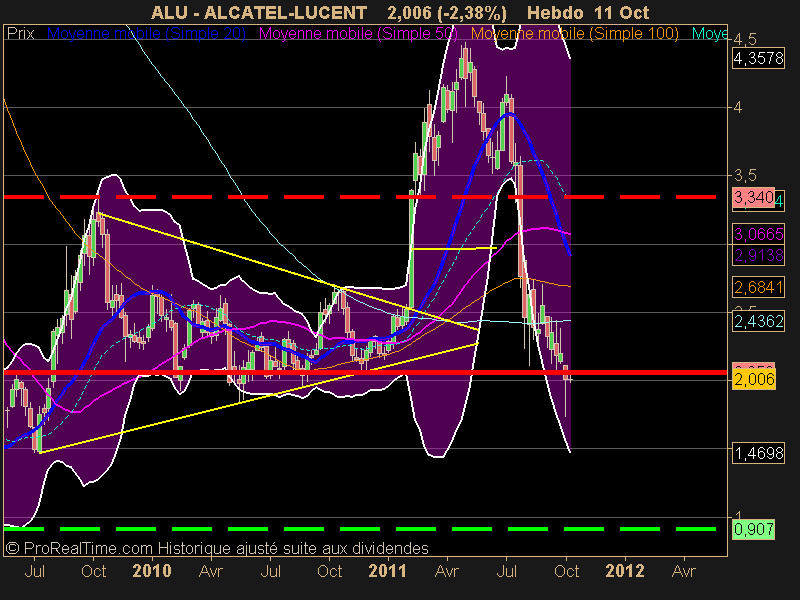Click the 'Hebdo 11 Oct' timeframe text
Image resolution: width=800 pixels, height=600 pixels.
point(588,12)
